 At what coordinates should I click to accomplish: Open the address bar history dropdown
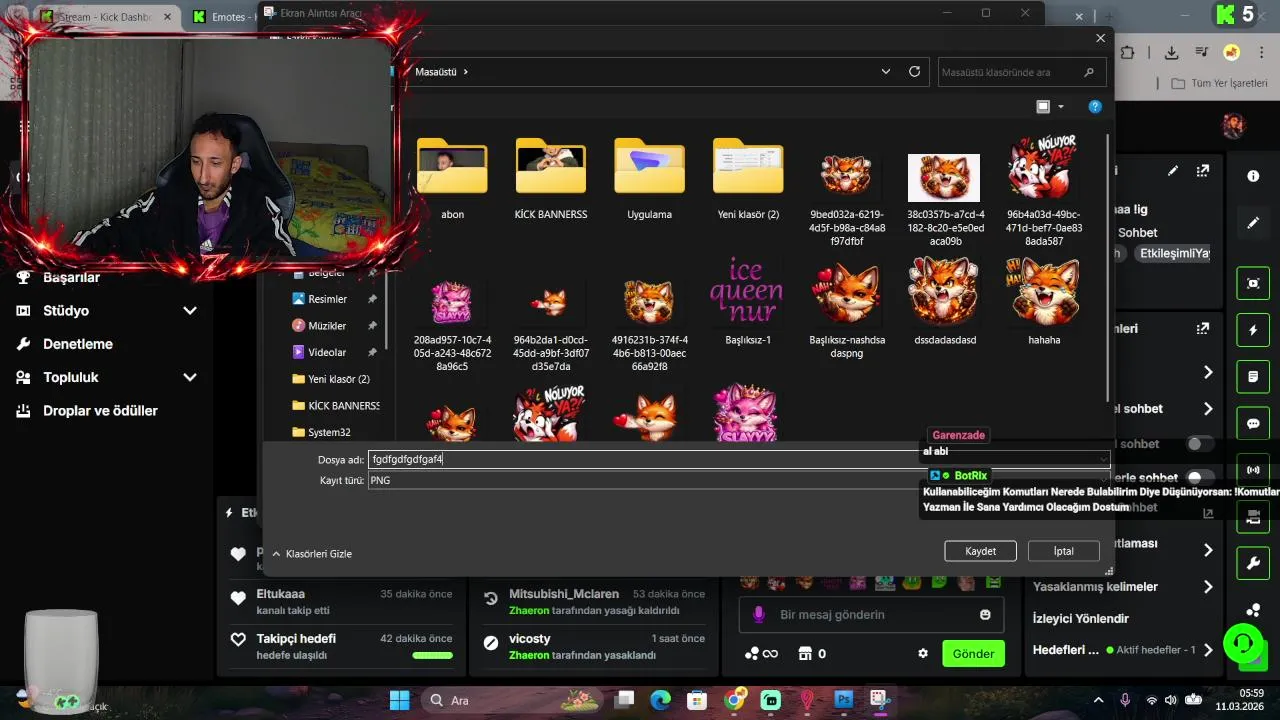886,72
